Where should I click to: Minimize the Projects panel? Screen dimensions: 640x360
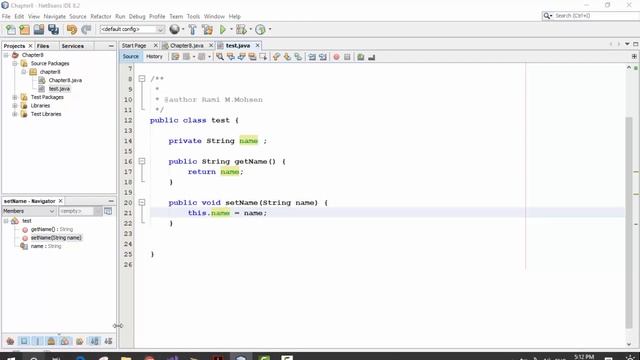(111, 46)
